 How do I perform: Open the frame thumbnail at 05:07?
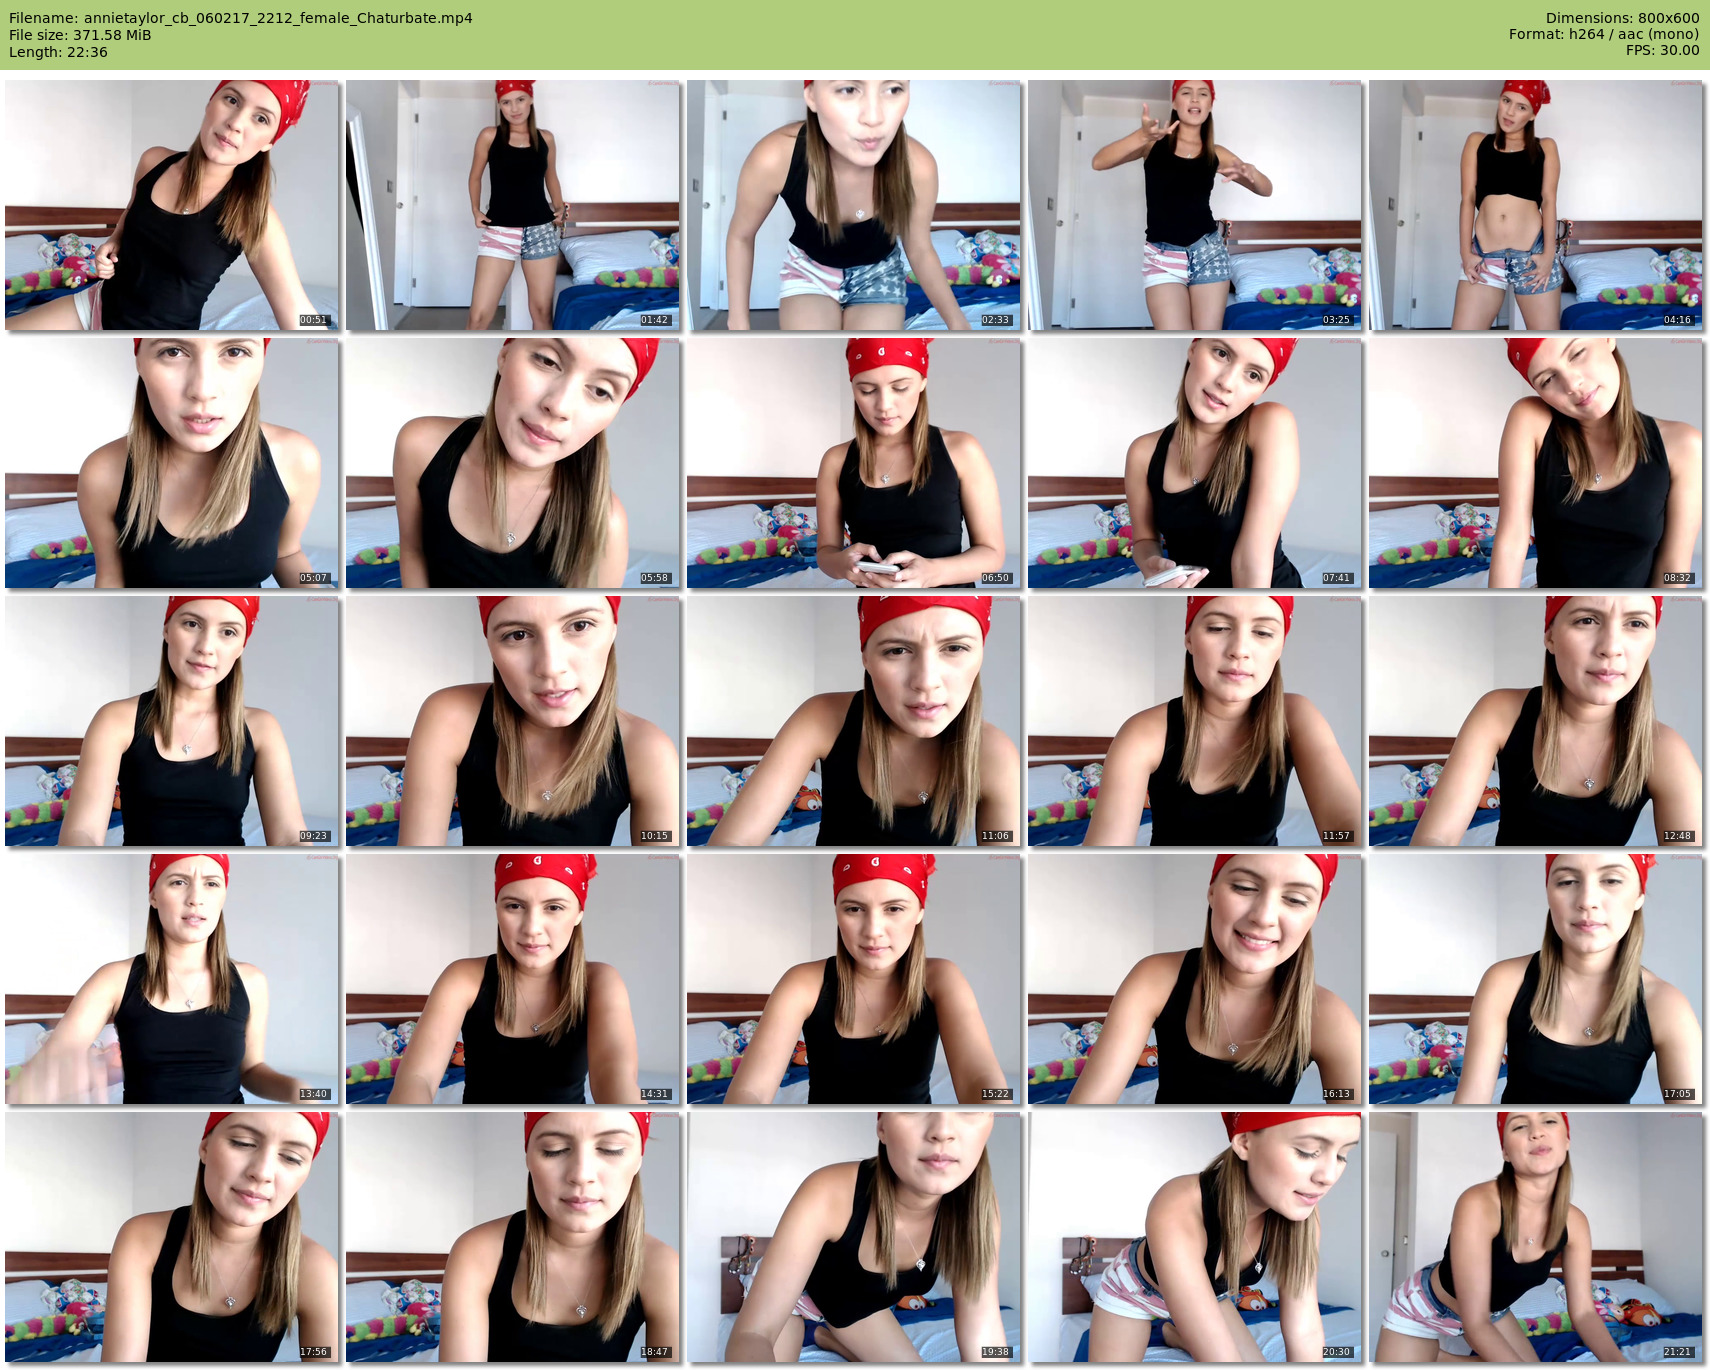(x=172, y=463)
